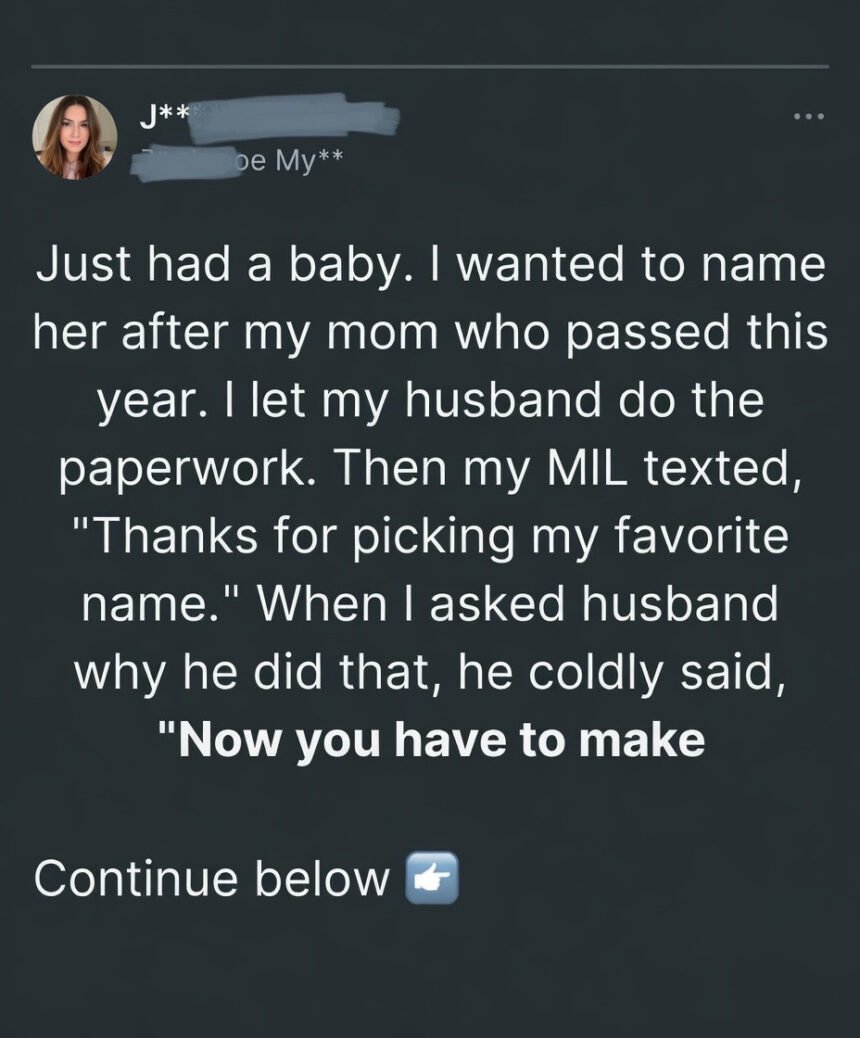Open the three-dot more options menu
The width and height of the screenshot is (860, 1038).
807,117
